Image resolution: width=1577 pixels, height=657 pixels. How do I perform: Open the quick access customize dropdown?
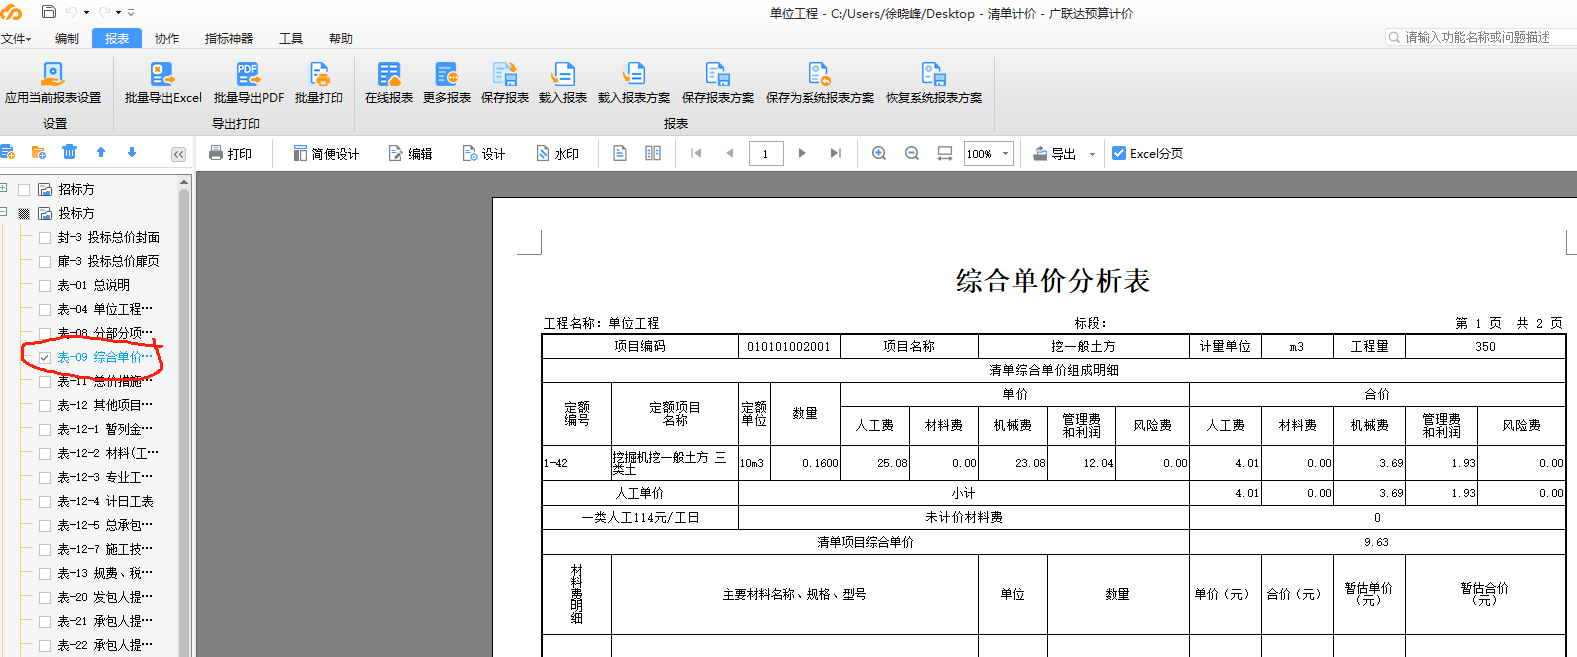tap(131, 13)
